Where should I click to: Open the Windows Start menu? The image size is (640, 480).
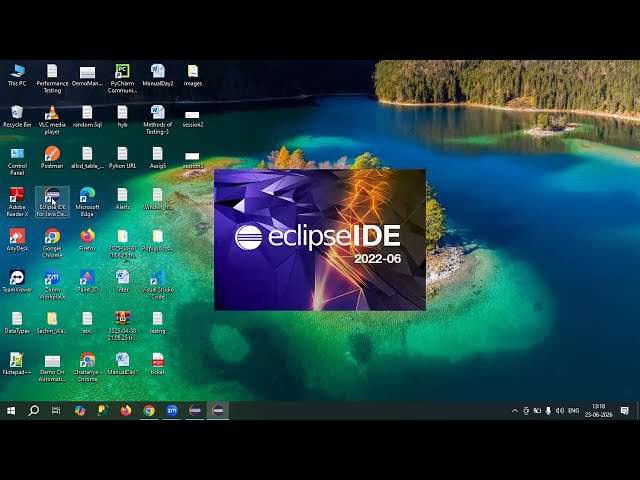(x=11, y=411)
